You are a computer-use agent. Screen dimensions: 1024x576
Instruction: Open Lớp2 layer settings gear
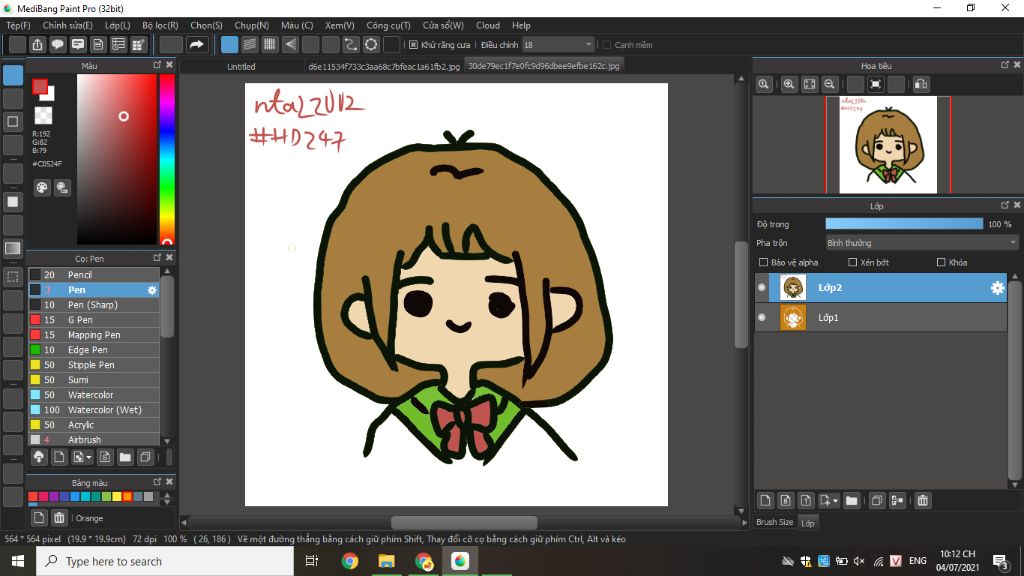pyautogui.click(x=997, y=288)
